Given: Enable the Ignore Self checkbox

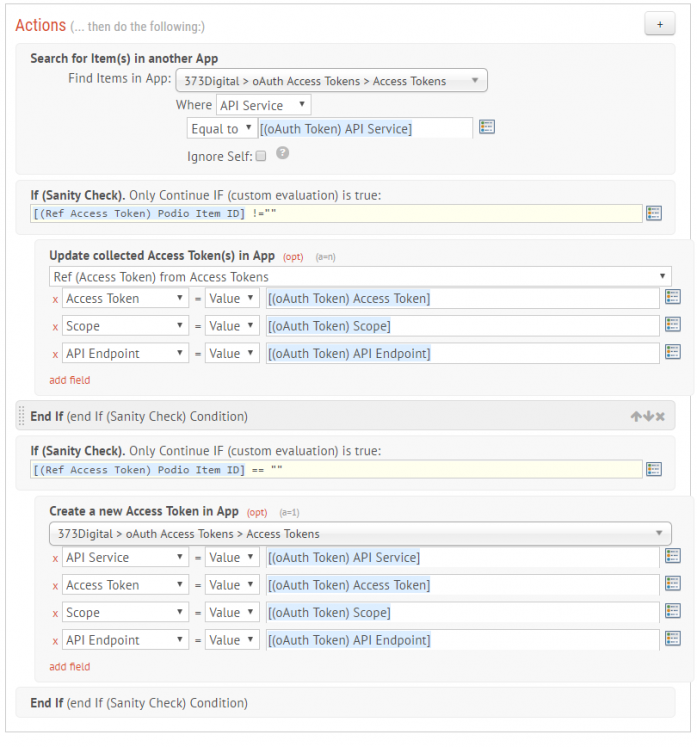Looking at the screenshot, I should point(261,156).
